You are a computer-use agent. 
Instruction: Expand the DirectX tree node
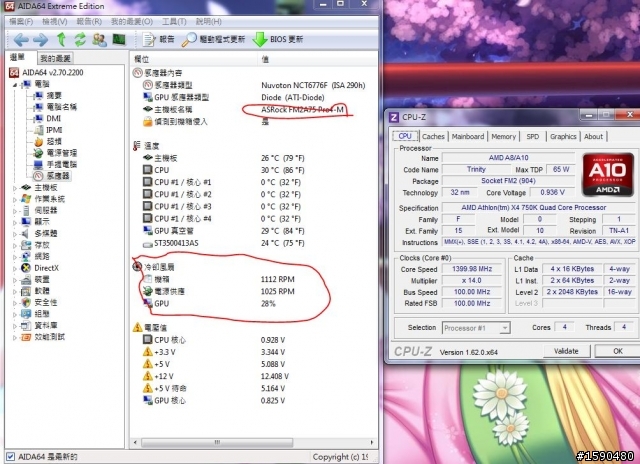(15, 268)
